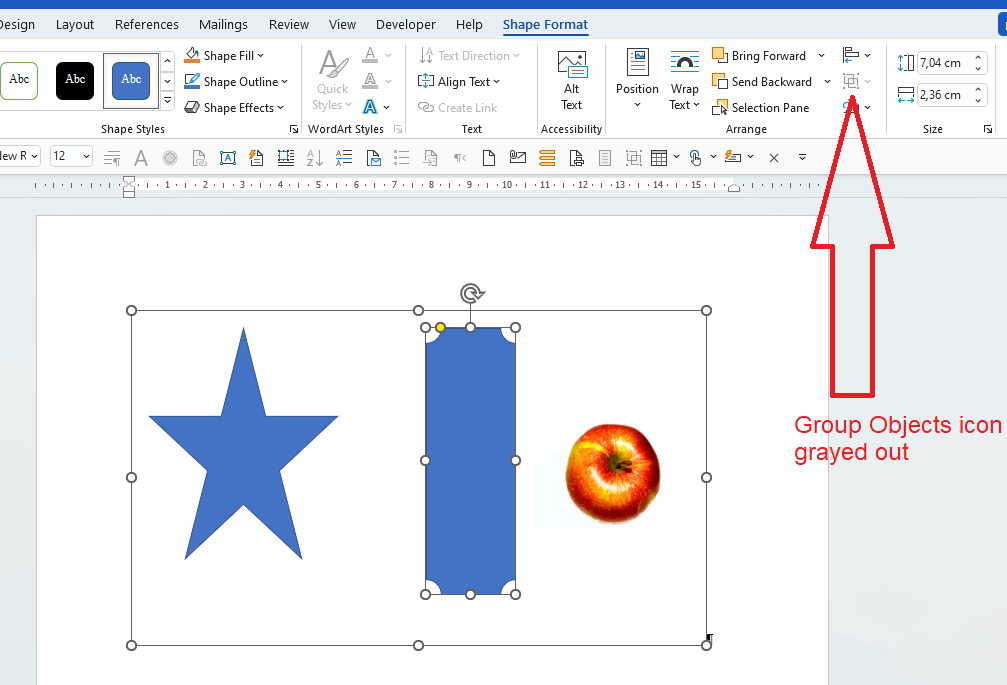The width and height of the screenshot is (1007, 685).
Task: Click the Draw Text Box toolbar icon
Action: [228, 157]
